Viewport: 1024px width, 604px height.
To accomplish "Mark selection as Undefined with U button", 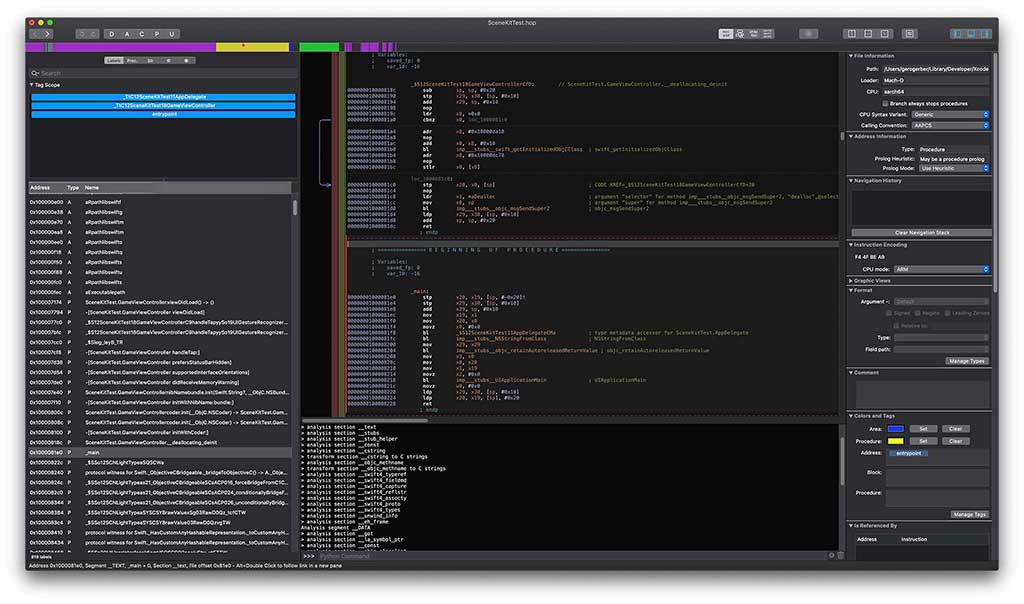I will [x=172, y=34].
